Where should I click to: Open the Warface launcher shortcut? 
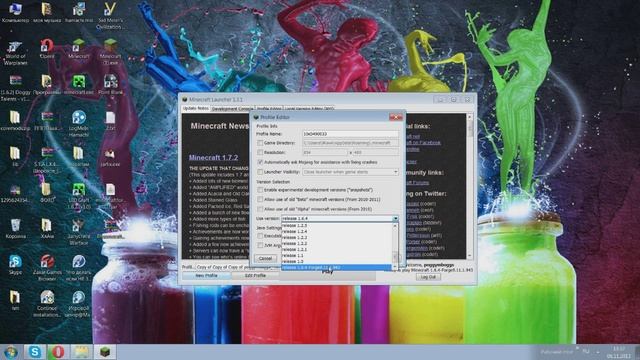[x=78, y=232]
